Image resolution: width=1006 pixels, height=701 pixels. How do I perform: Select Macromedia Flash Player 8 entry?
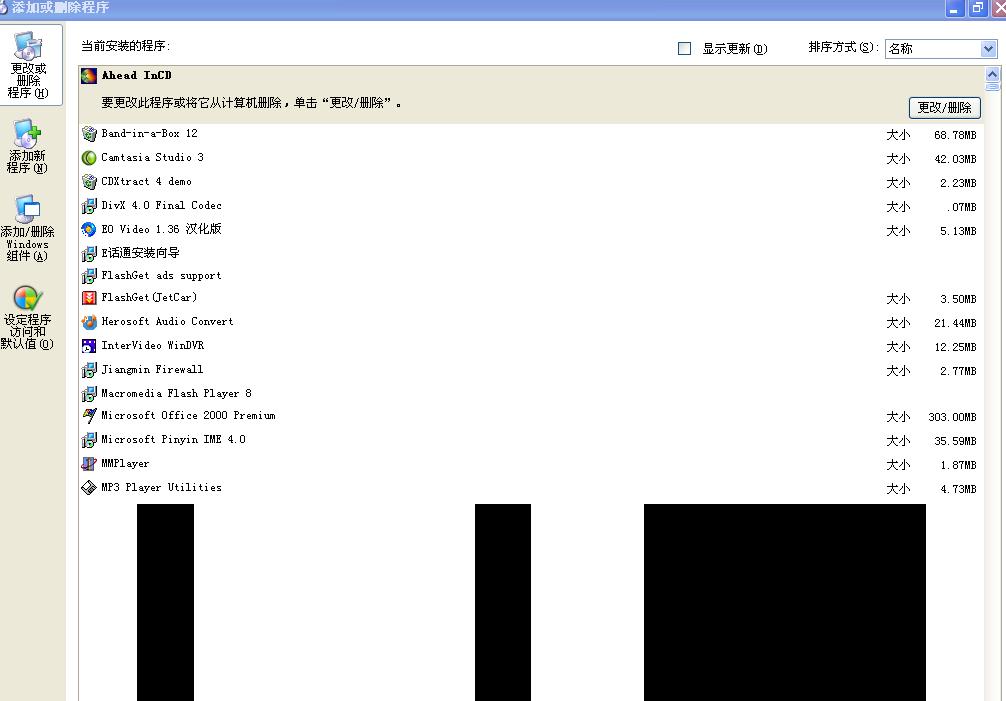pyautogui.click(x=531, y=394)
